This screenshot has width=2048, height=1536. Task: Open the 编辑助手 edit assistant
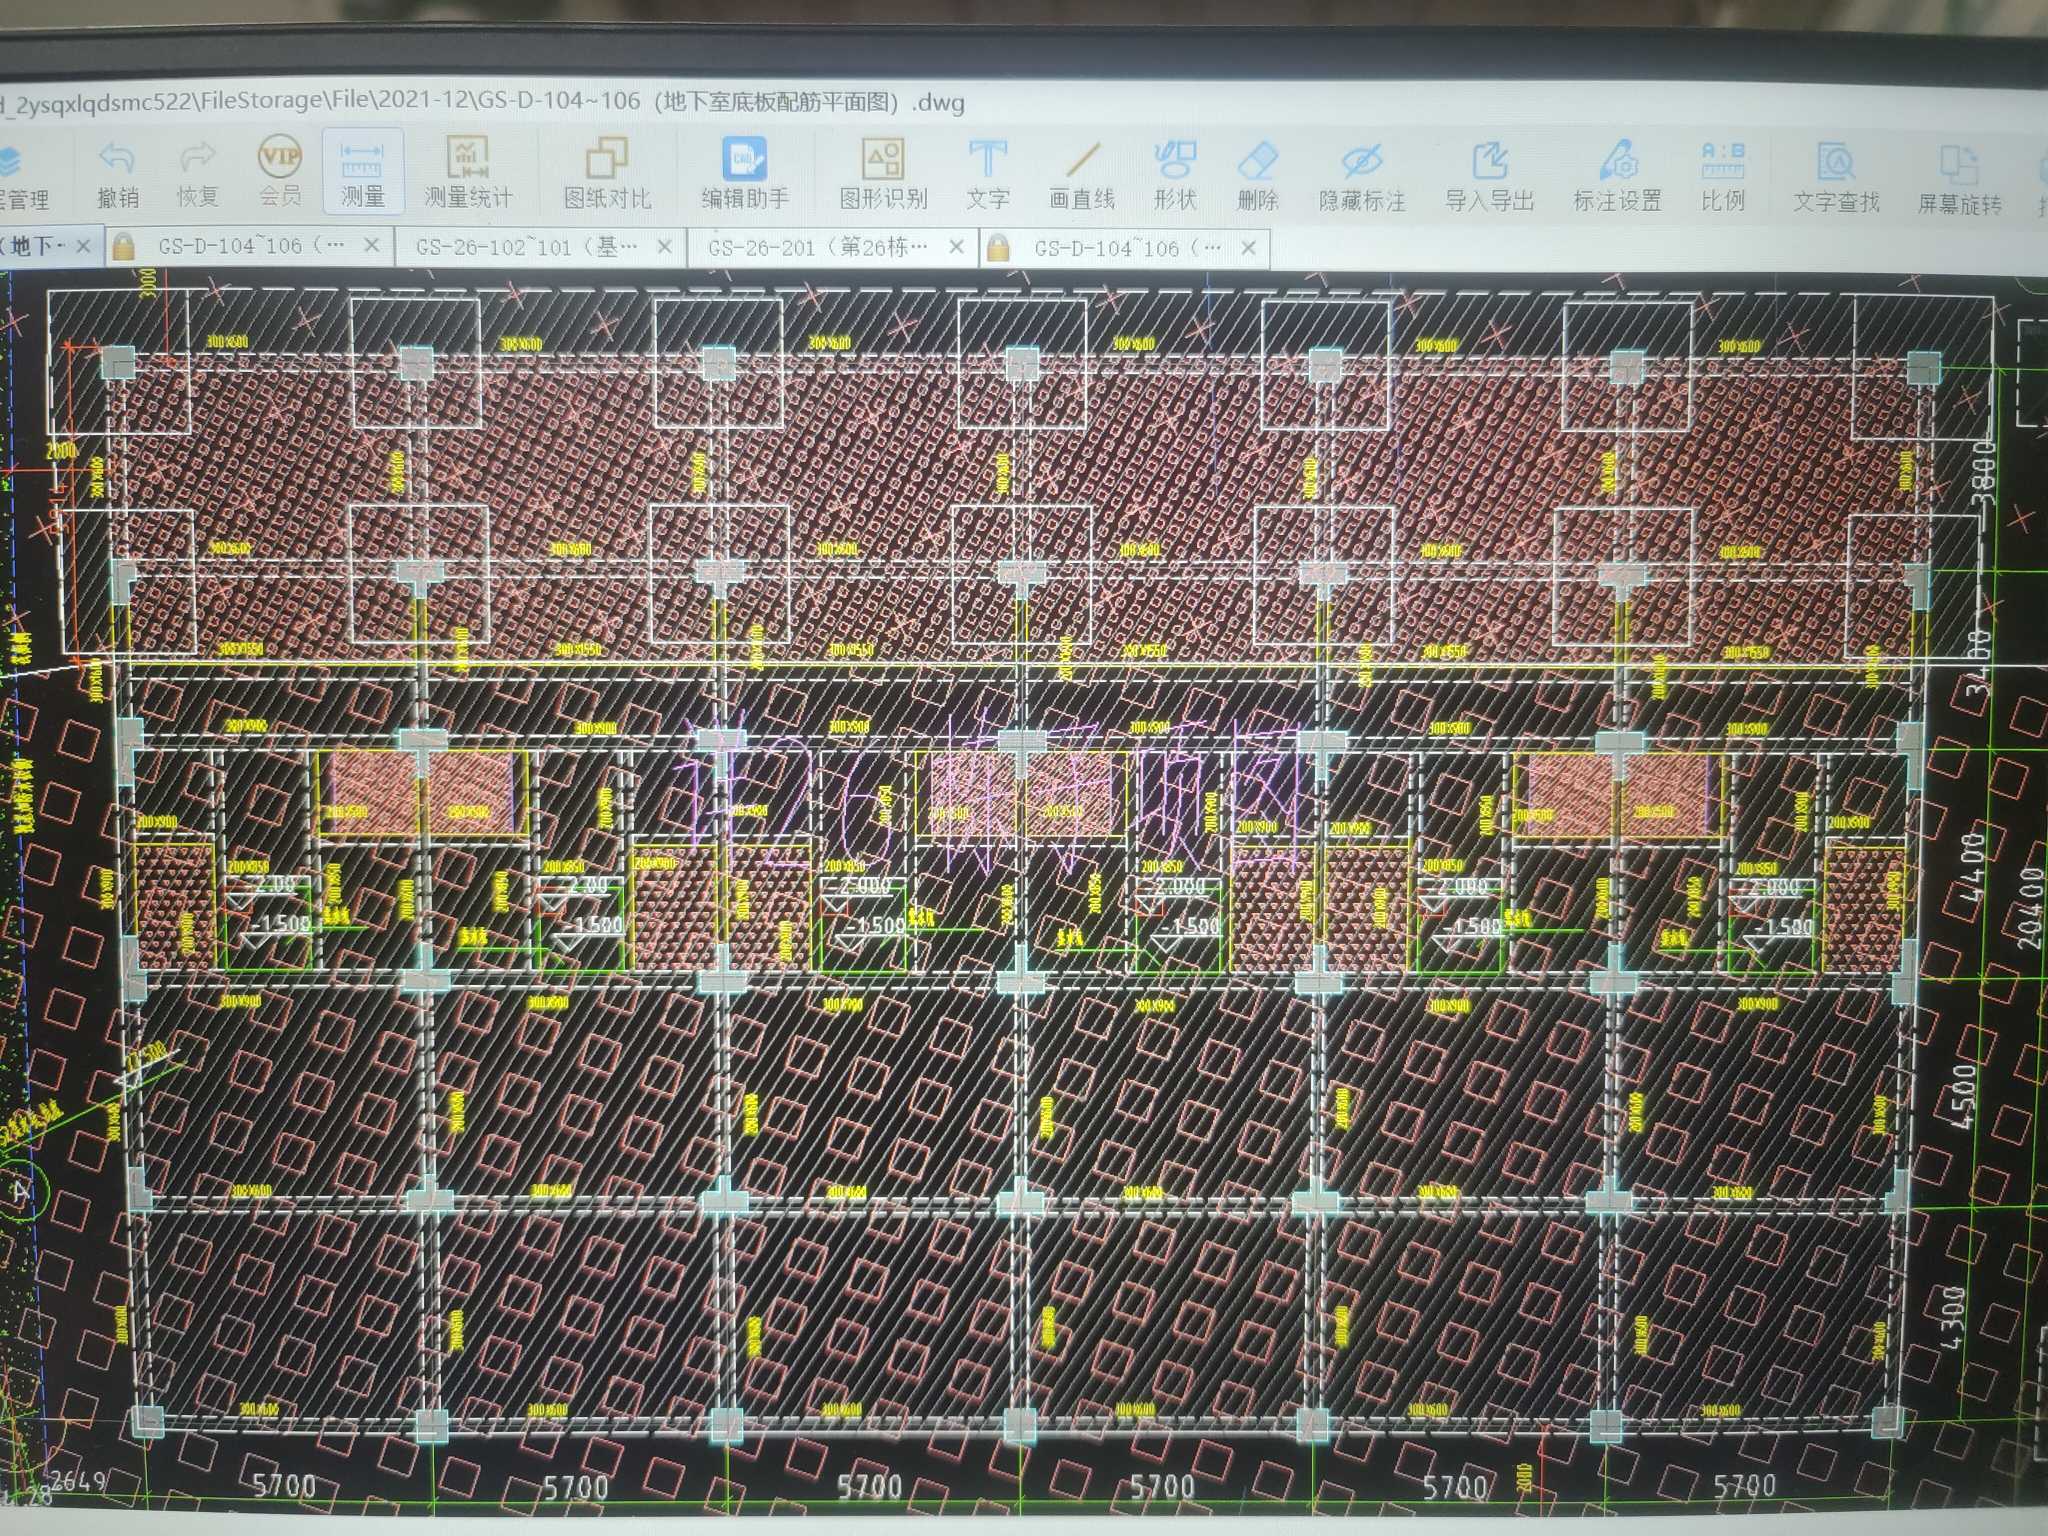click(x=745, y=173)
